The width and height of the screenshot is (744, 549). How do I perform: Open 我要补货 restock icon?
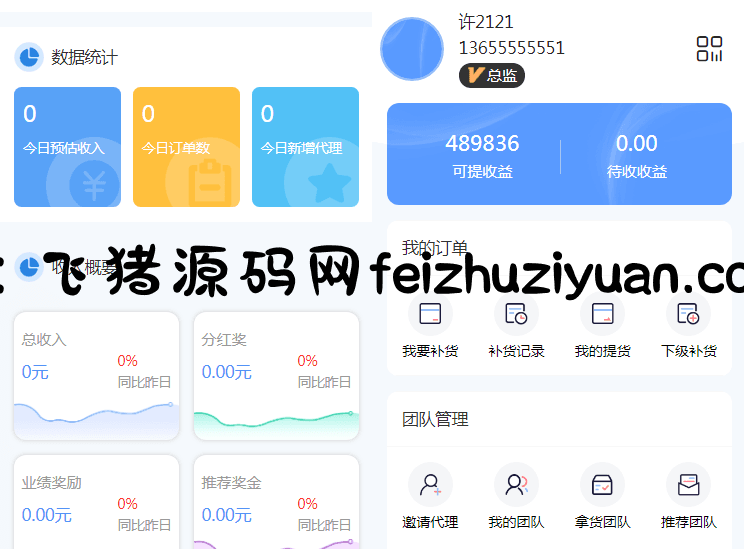tap(430, 314)
